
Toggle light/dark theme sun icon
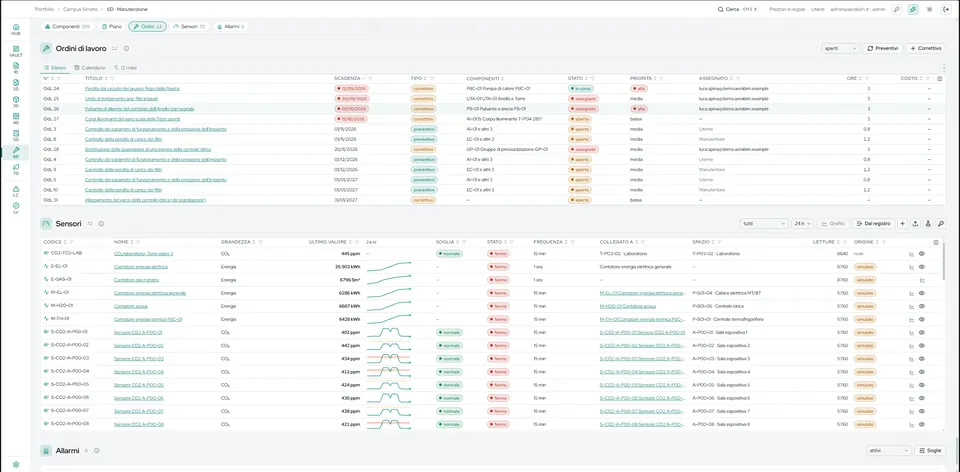[x=929, y=9]
